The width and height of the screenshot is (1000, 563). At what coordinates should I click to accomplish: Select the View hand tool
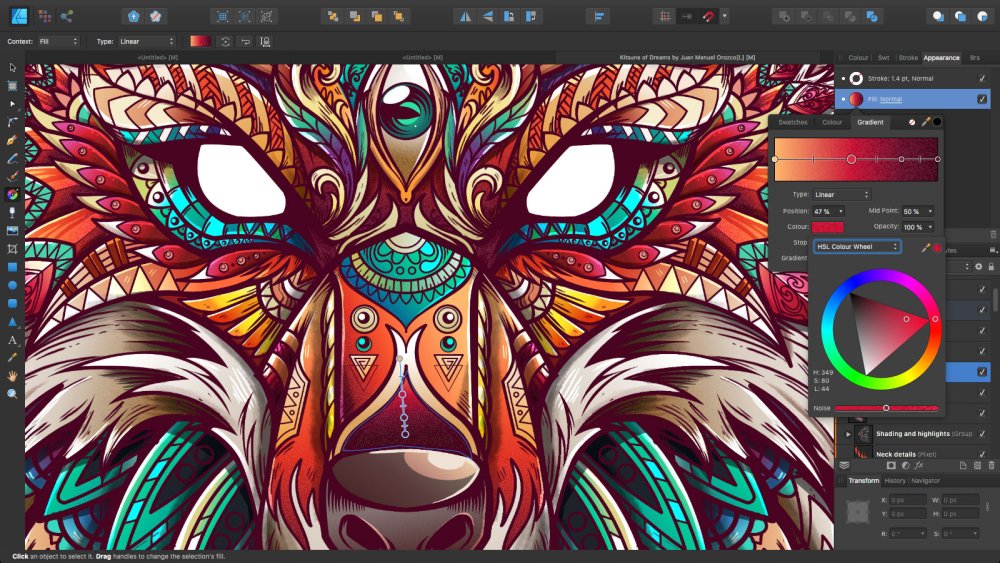[x=12, y=376]
